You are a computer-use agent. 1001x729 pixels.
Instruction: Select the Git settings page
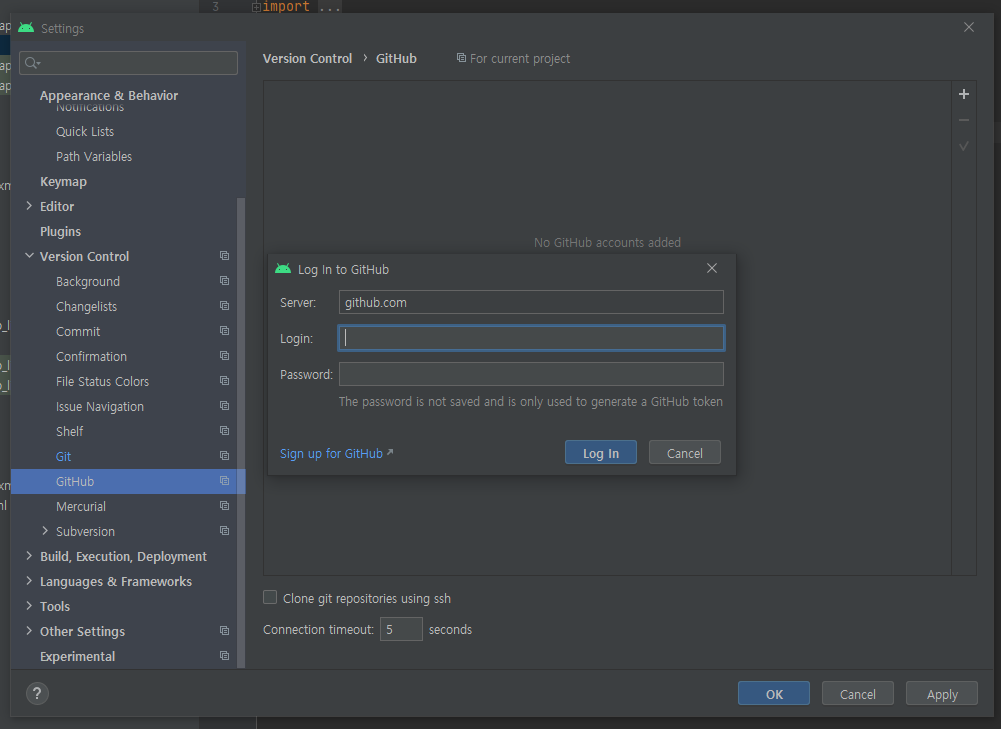[x=63, y=456]
